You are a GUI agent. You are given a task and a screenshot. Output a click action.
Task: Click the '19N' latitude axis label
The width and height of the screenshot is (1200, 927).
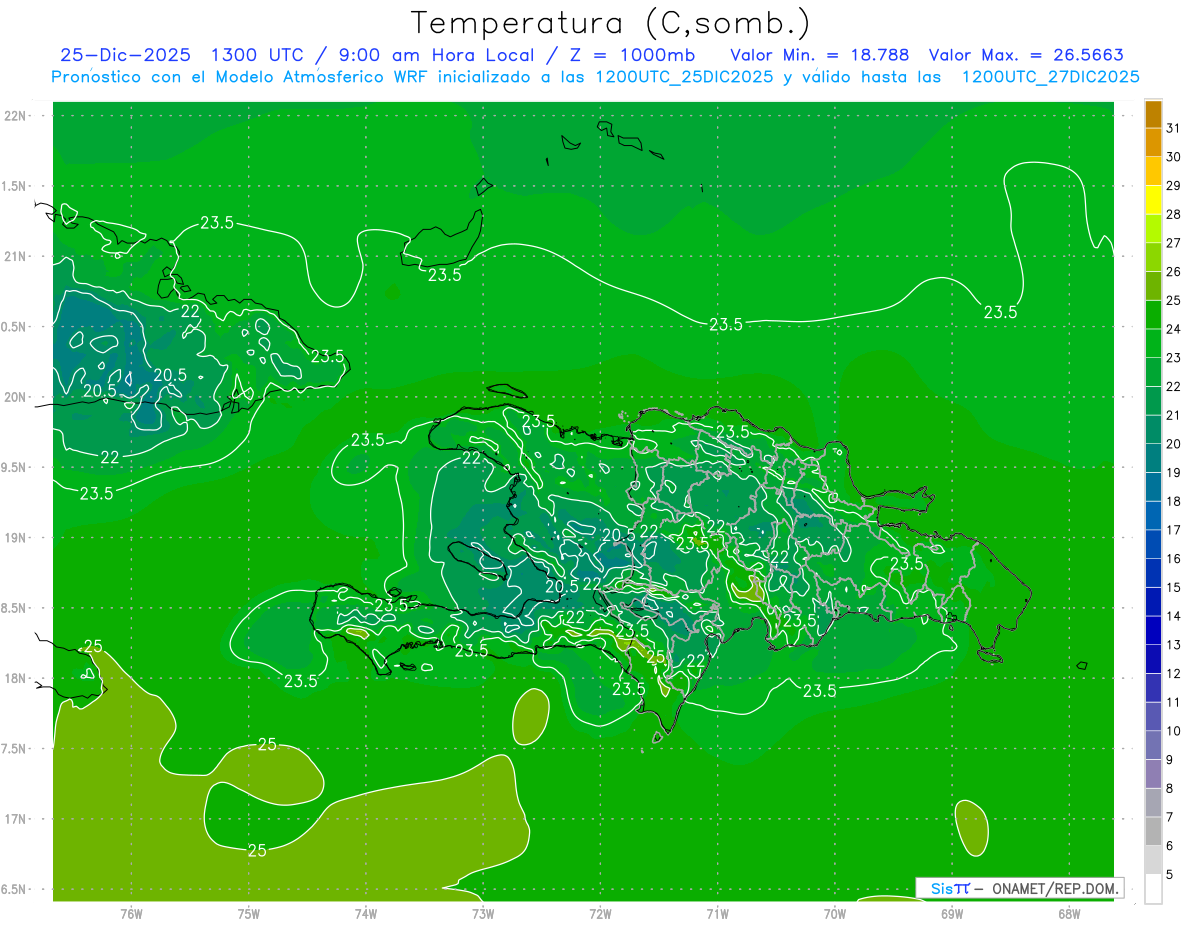point(17,537)
